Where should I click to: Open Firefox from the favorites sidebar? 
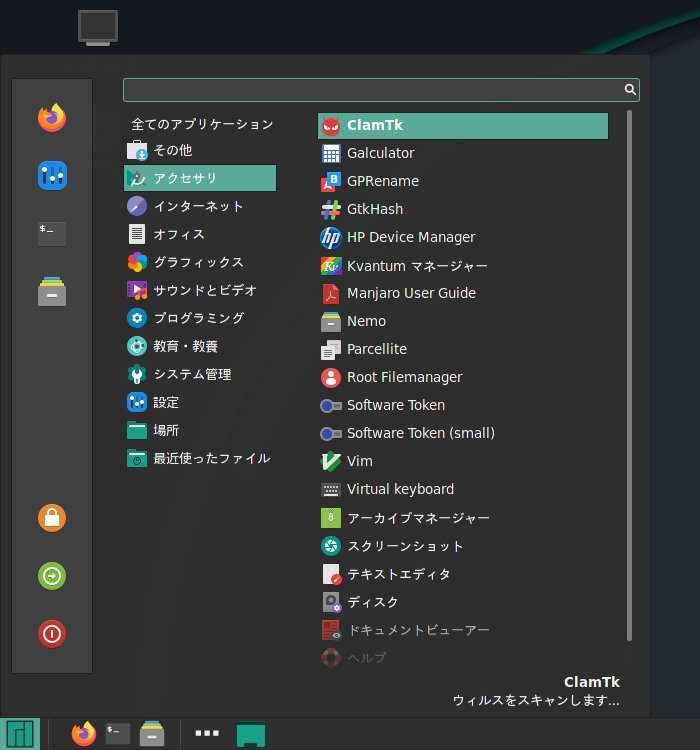[x=52, y=118]
